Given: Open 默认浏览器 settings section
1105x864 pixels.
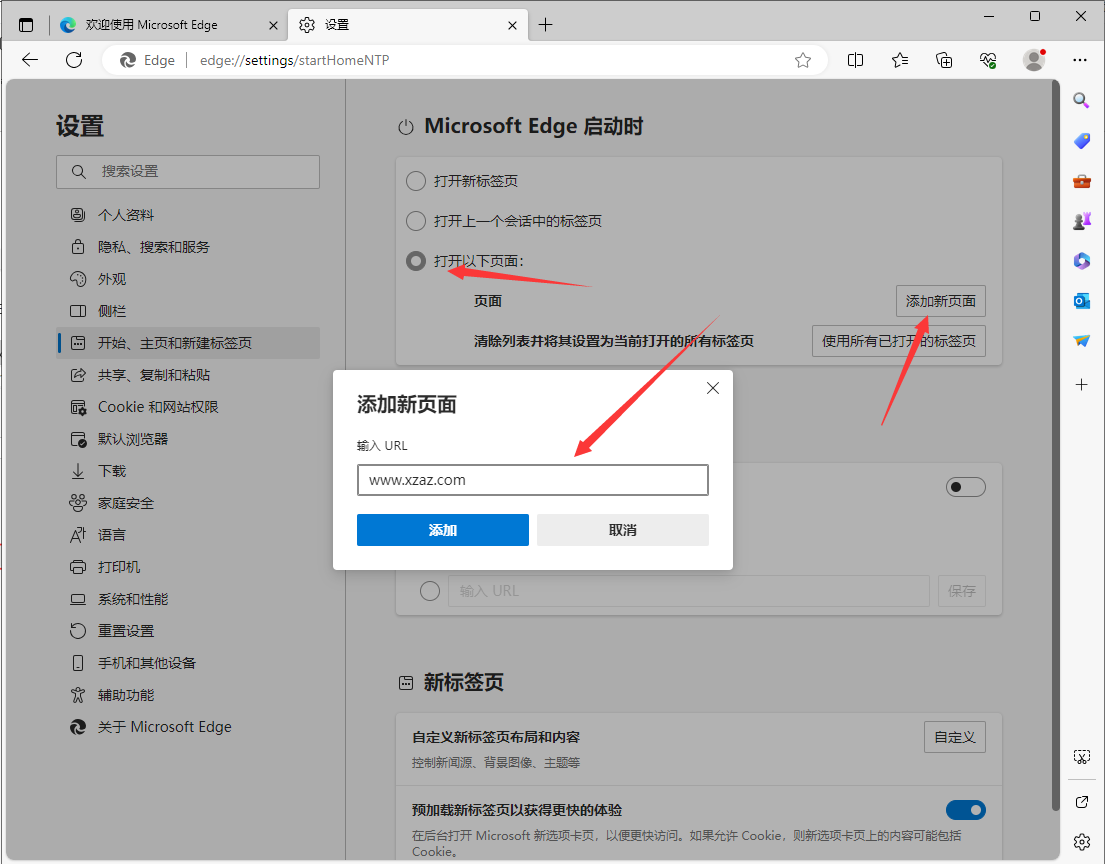Looking at the screenshot, I should [x=187, y=439].
